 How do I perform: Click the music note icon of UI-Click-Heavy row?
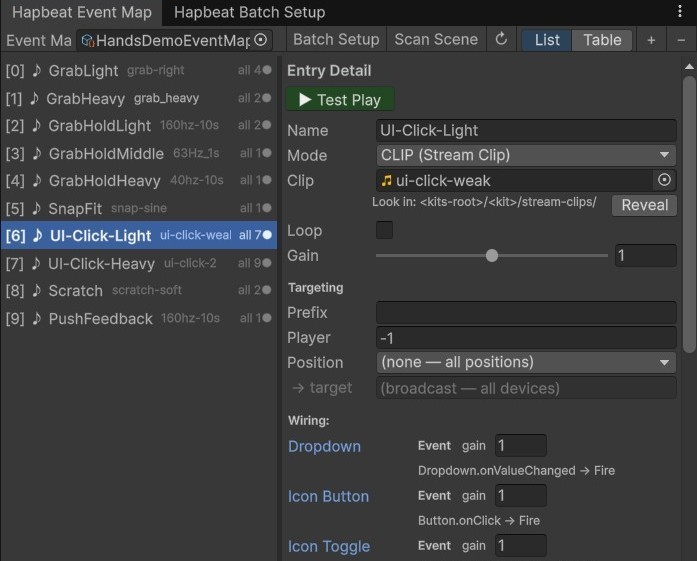[37, 263]
